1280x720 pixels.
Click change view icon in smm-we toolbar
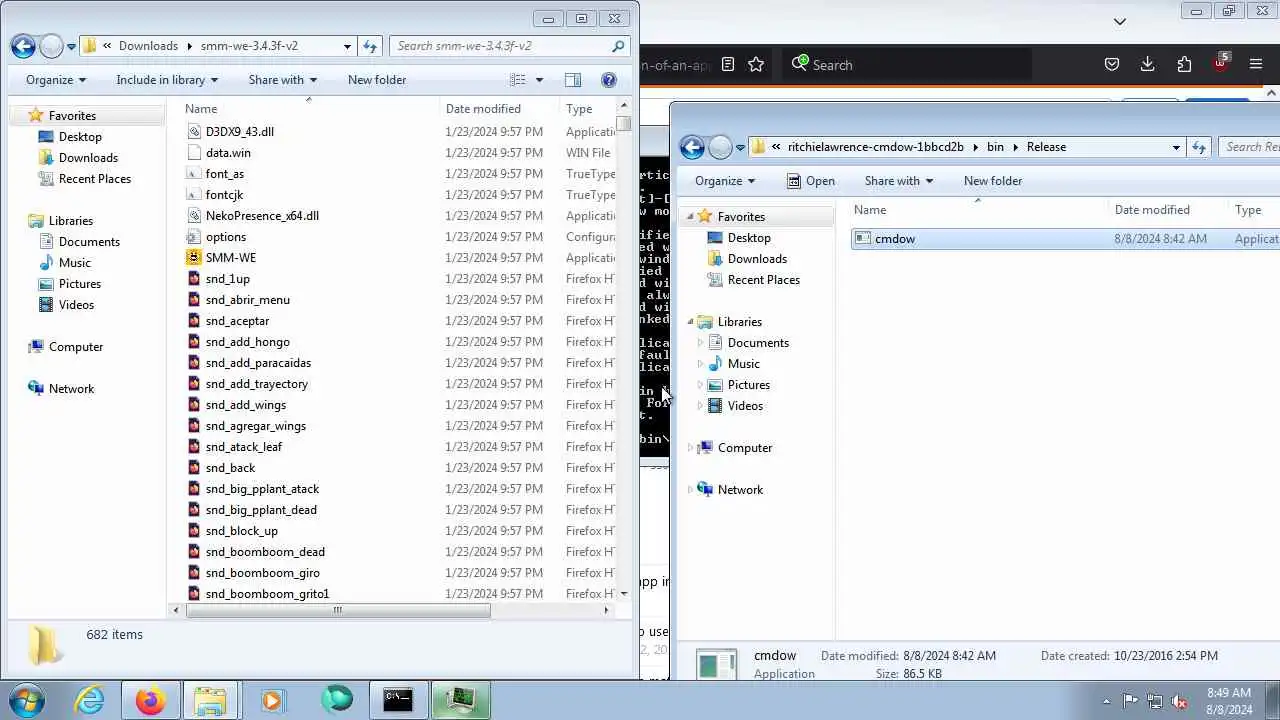[518, 80]
